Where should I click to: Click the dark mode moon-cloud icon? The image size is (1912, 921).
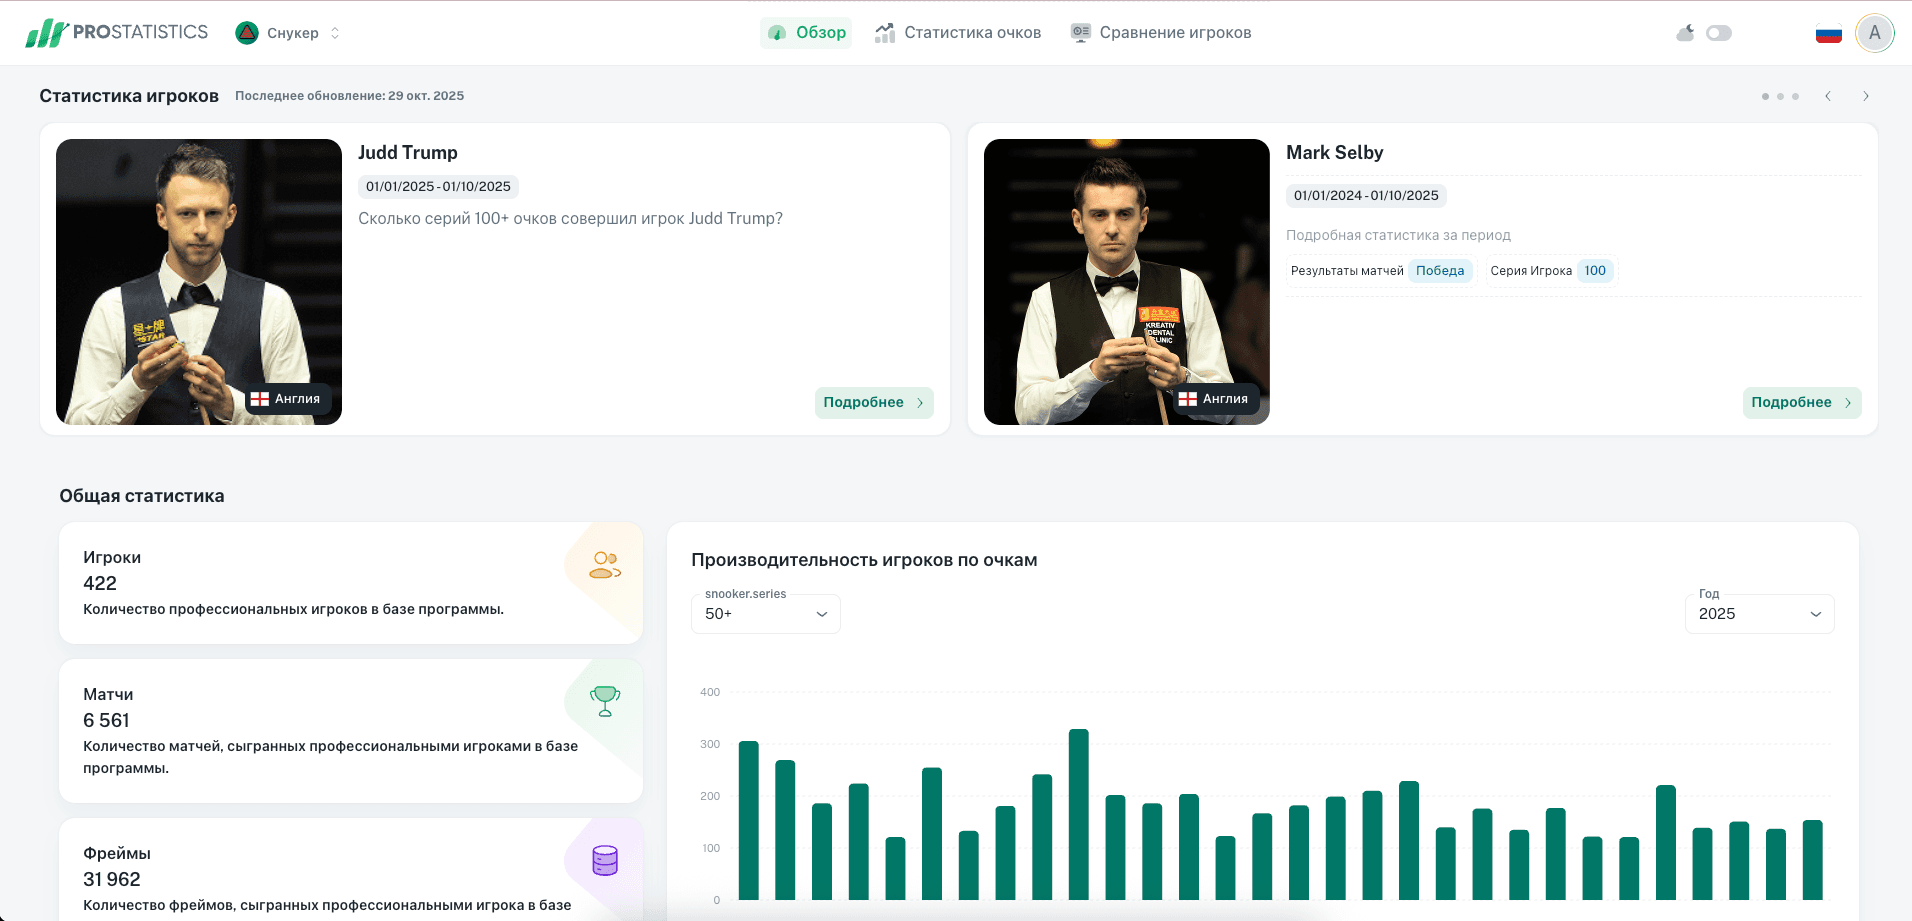(x=1685, y=32)
